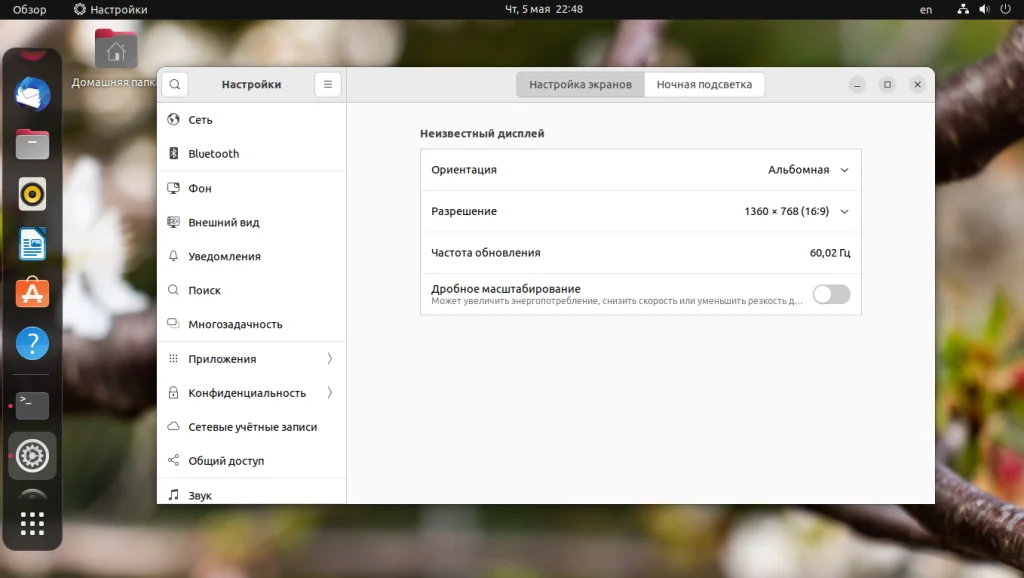Expand the Конфиденциальность sidebar entry
1024x578 pixels.
pyautogui.click(x=250, y=392)
